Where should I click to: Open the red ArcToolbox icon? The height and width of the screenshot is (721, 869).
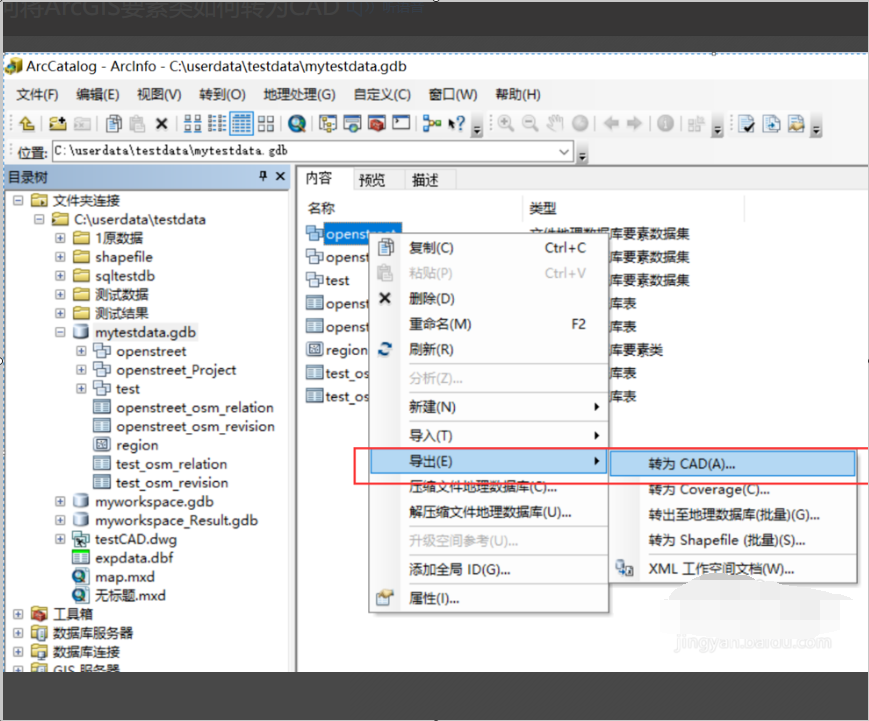376,123
